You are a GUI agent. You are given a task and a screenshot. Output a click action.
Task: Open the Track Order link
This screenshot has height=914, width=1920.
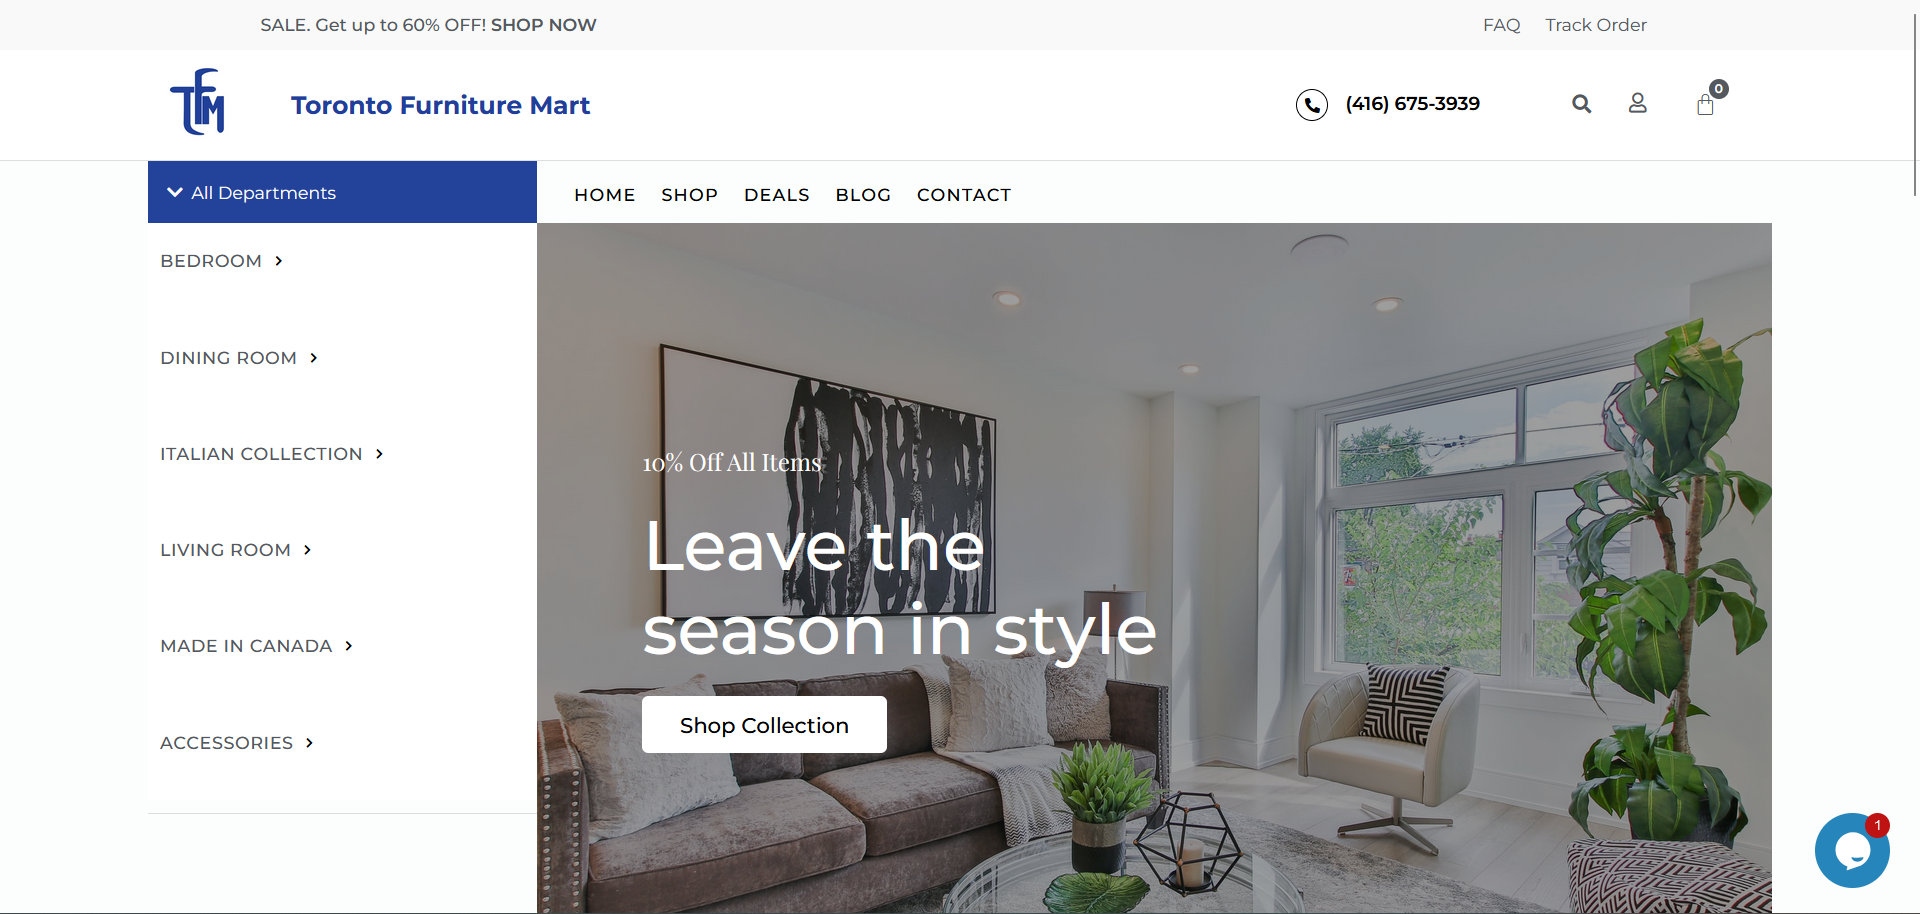pyautogui.click(x=1595, y=25)
